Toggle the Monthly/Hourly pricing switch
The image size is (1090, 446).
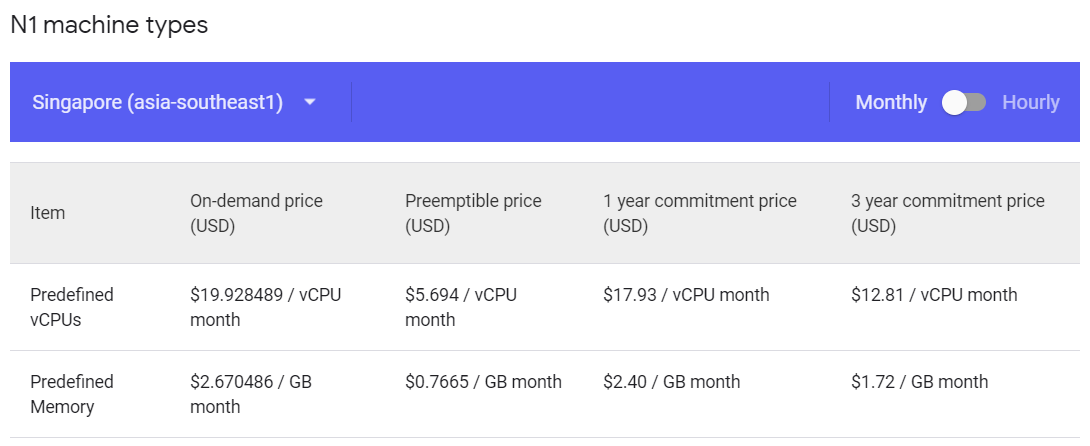[964, 103]
